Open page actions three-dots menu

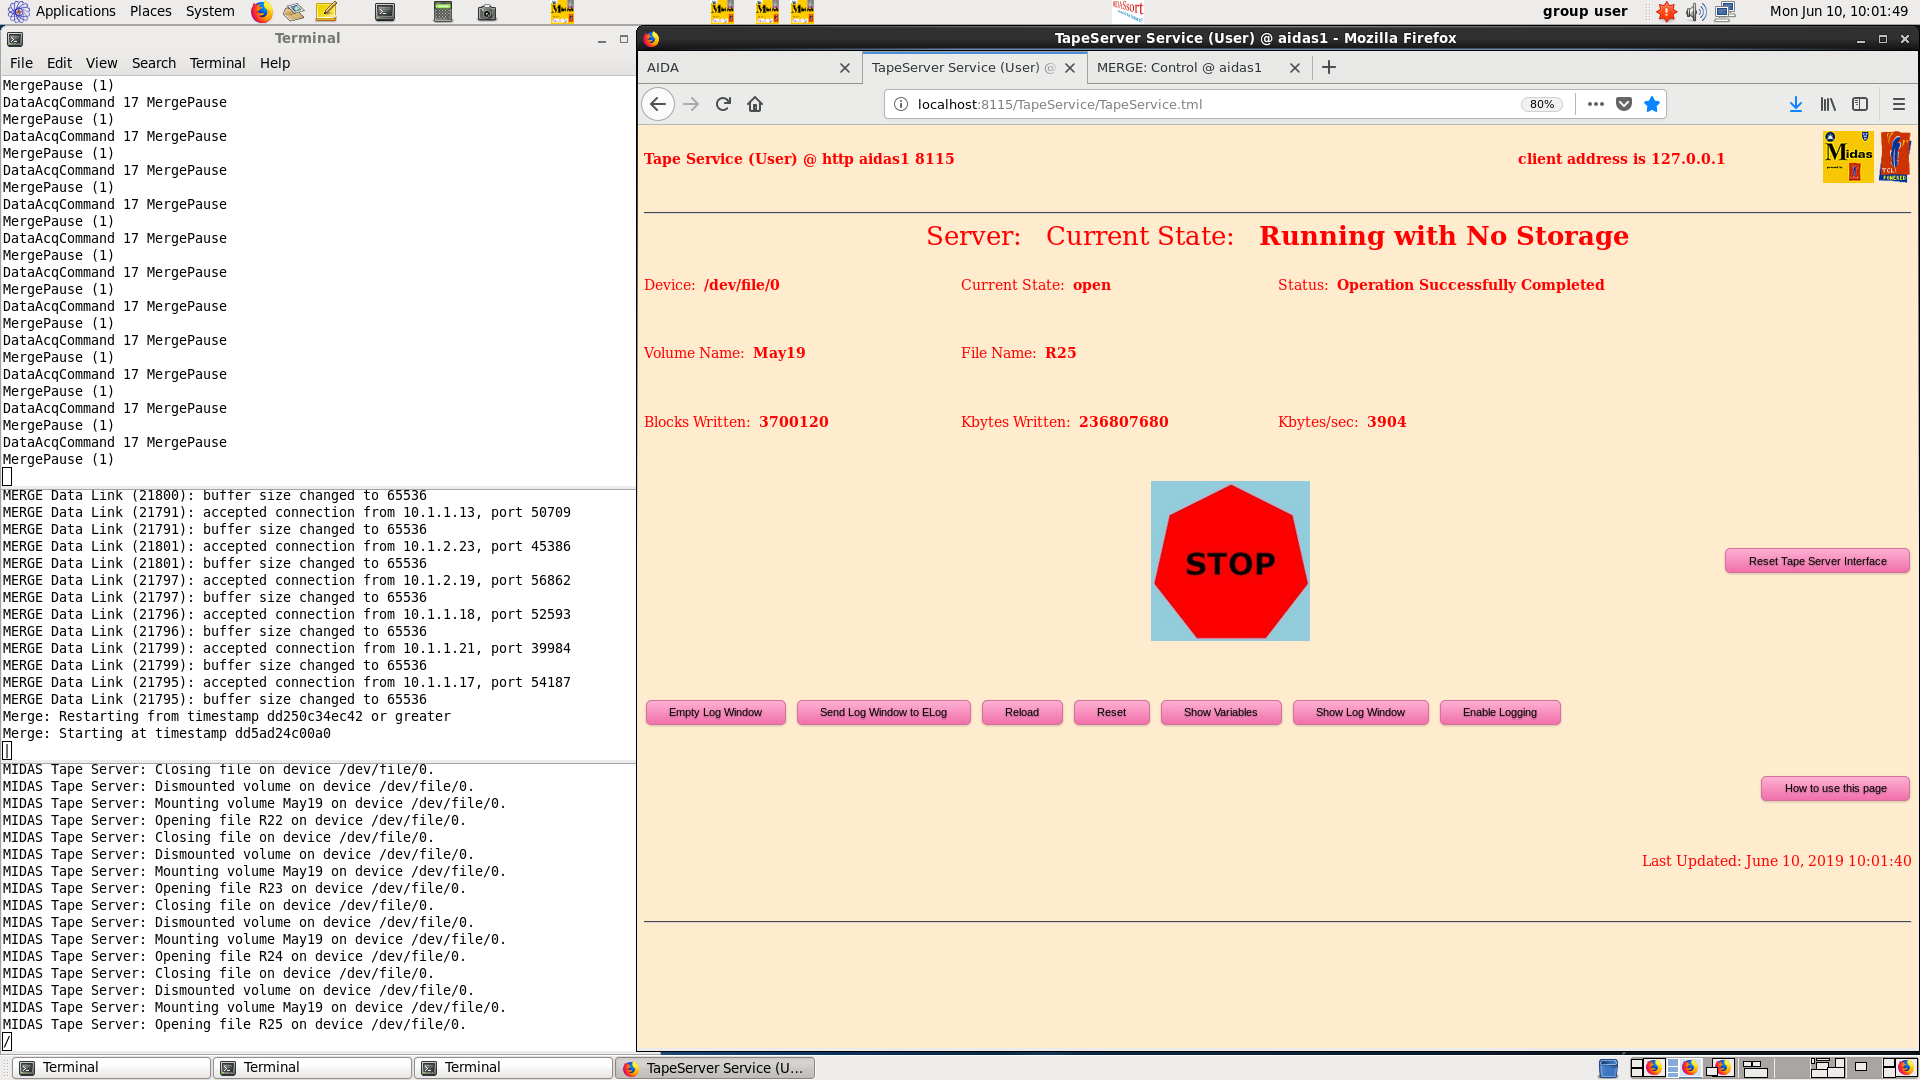pyautogui.click(x=1596, y=104)
